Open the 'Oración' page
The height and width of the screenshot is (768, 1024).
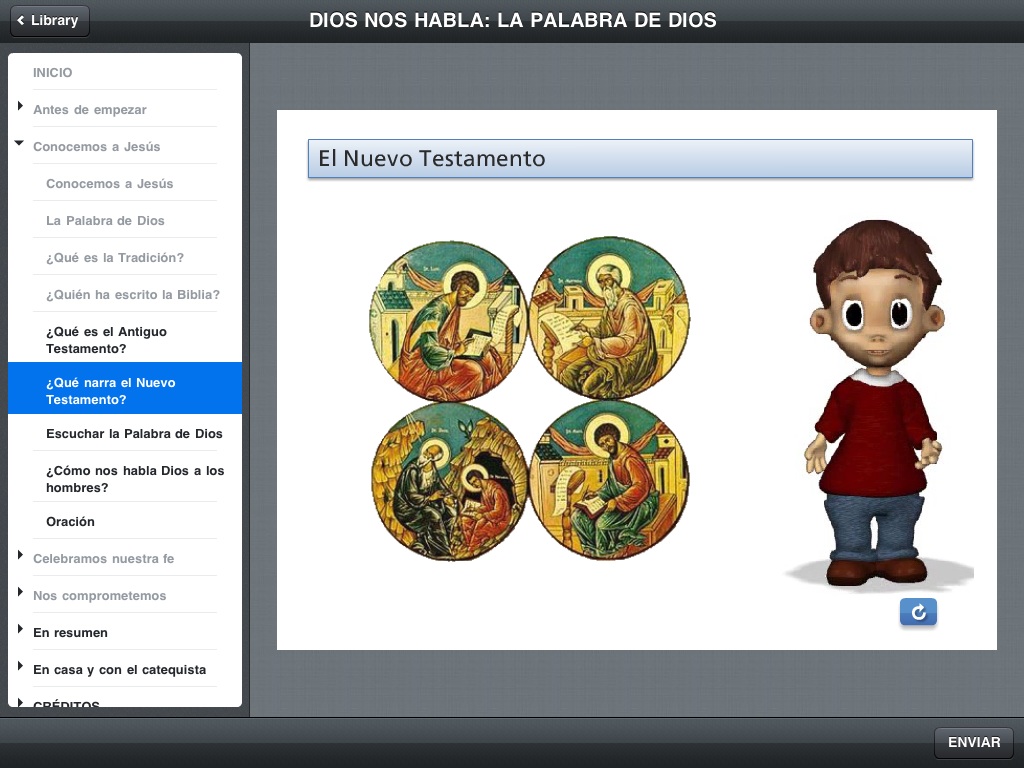(70, 521)
